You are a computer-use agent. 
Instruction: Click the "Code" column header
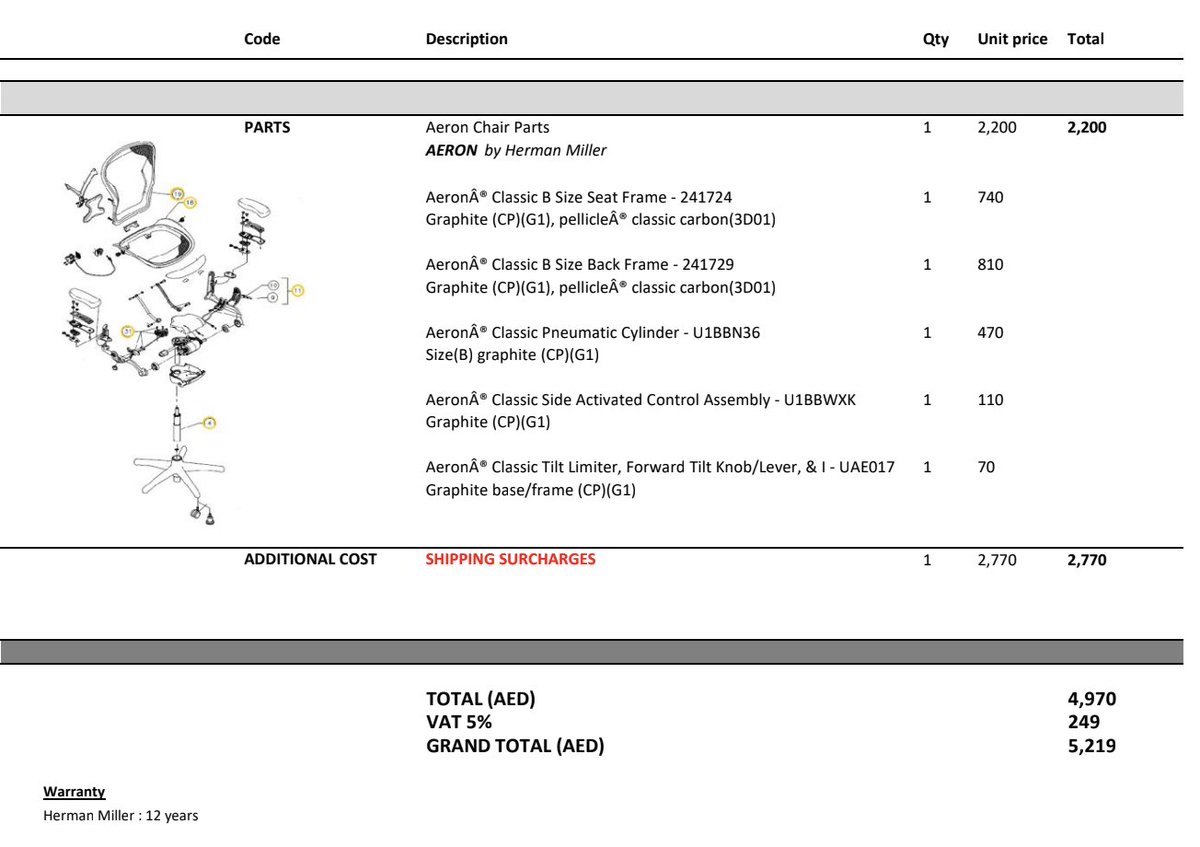pos(262,39)
